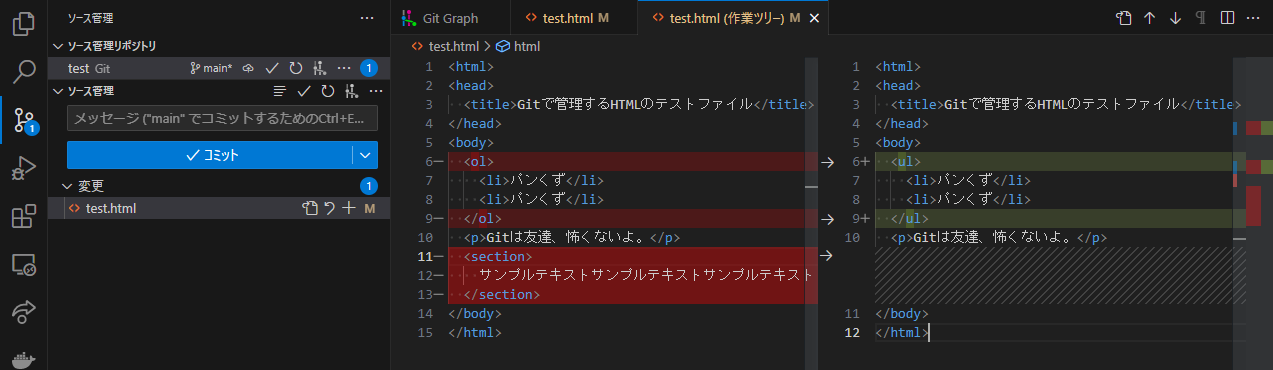
Task: Click commit checkmark in test Git repository row
Action: (x=271, y=68)
